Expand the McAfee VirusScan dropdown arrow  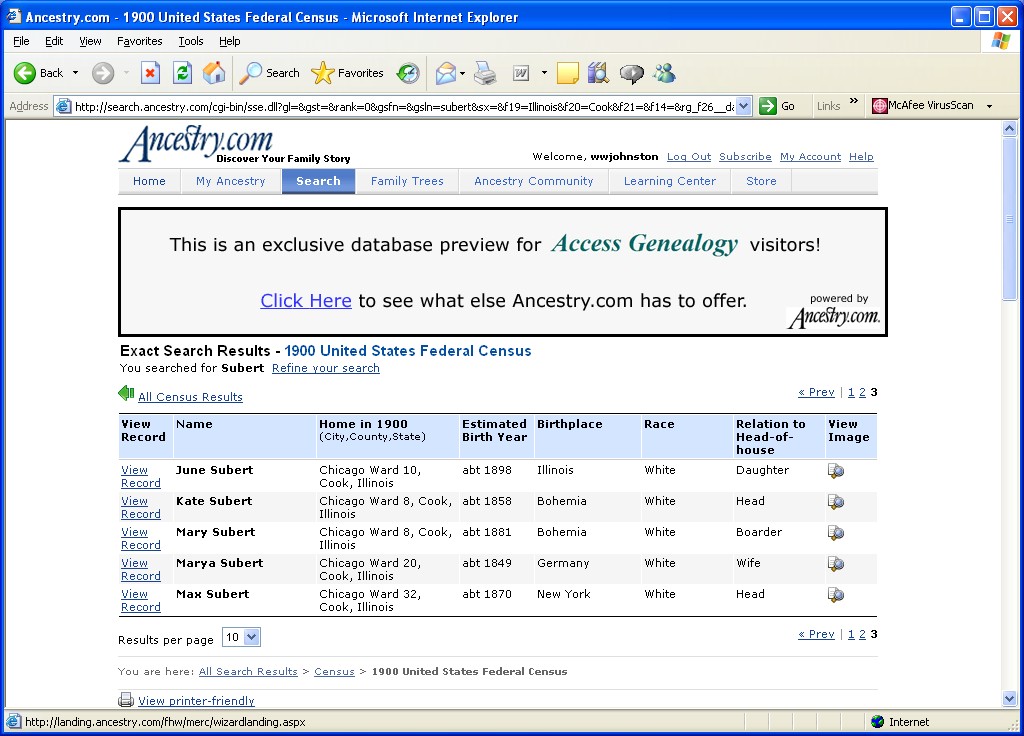tap(989, 106)
